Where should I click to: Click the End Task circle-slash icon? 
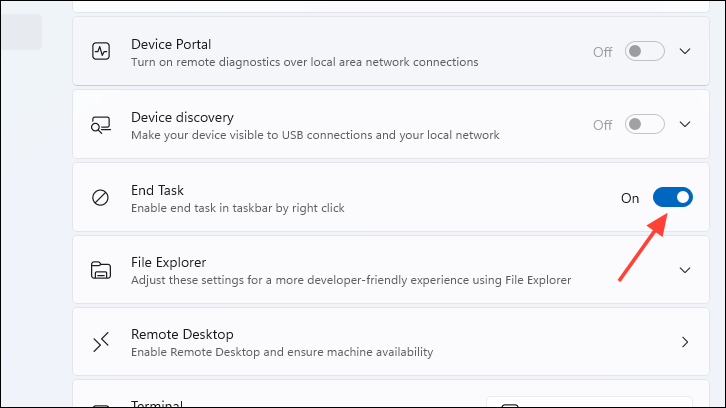[x=100, y=198]
